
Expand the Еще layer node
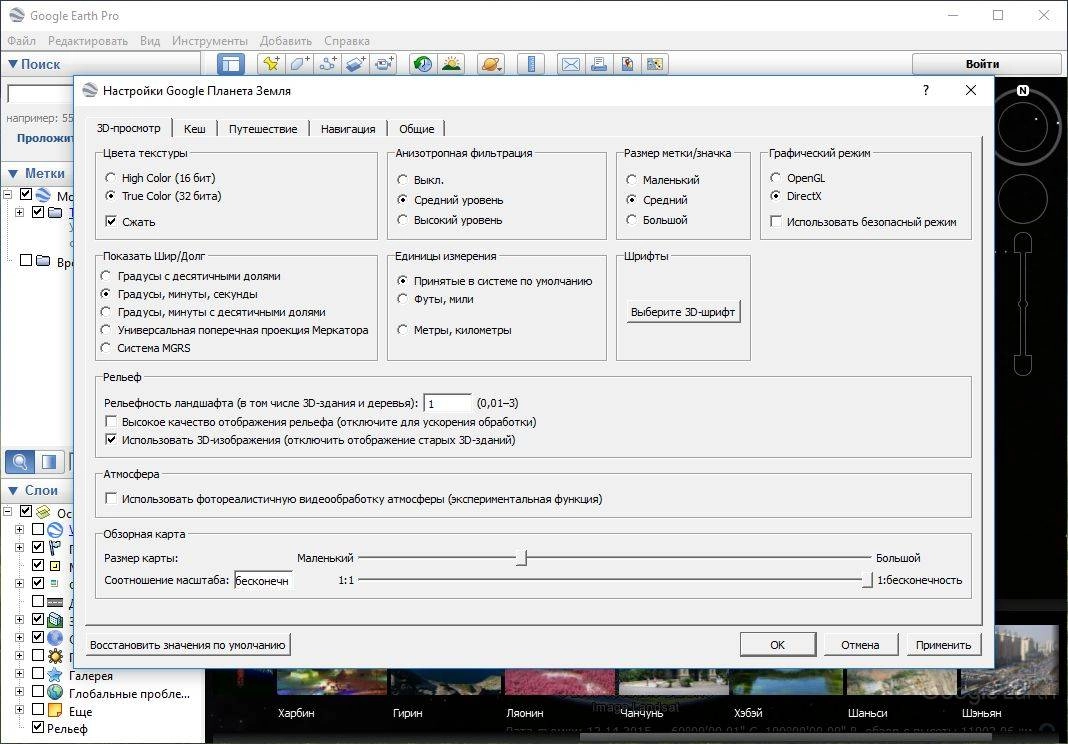(x=19, y=709)
